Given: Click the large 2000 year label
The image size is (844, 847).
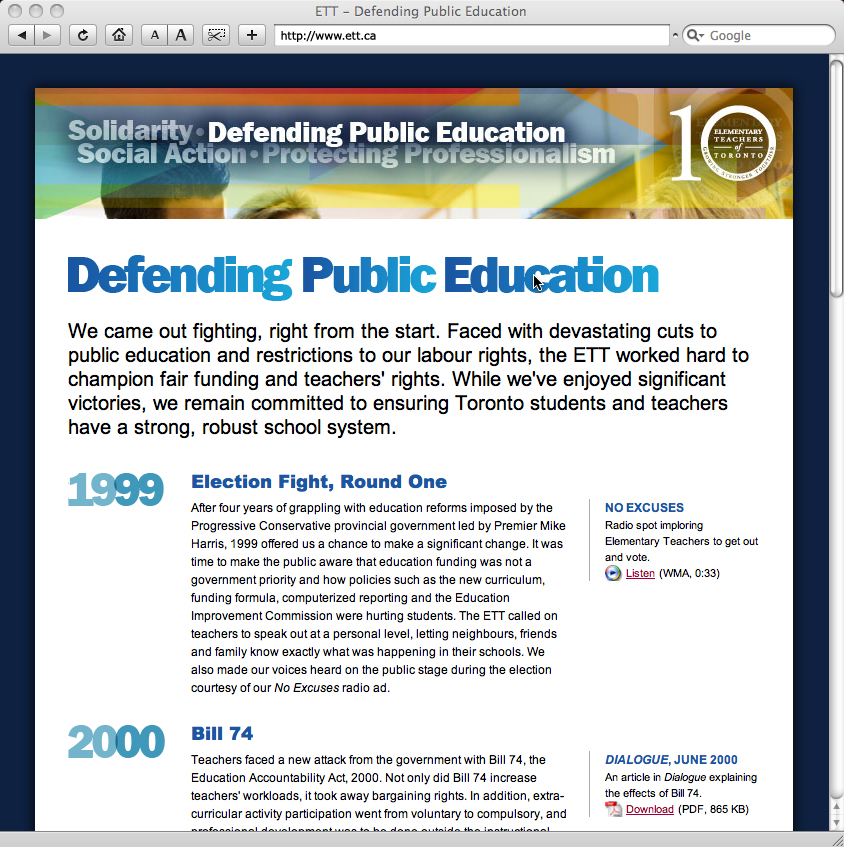Looking at the screenshot, I should click(x=116, y=742).
